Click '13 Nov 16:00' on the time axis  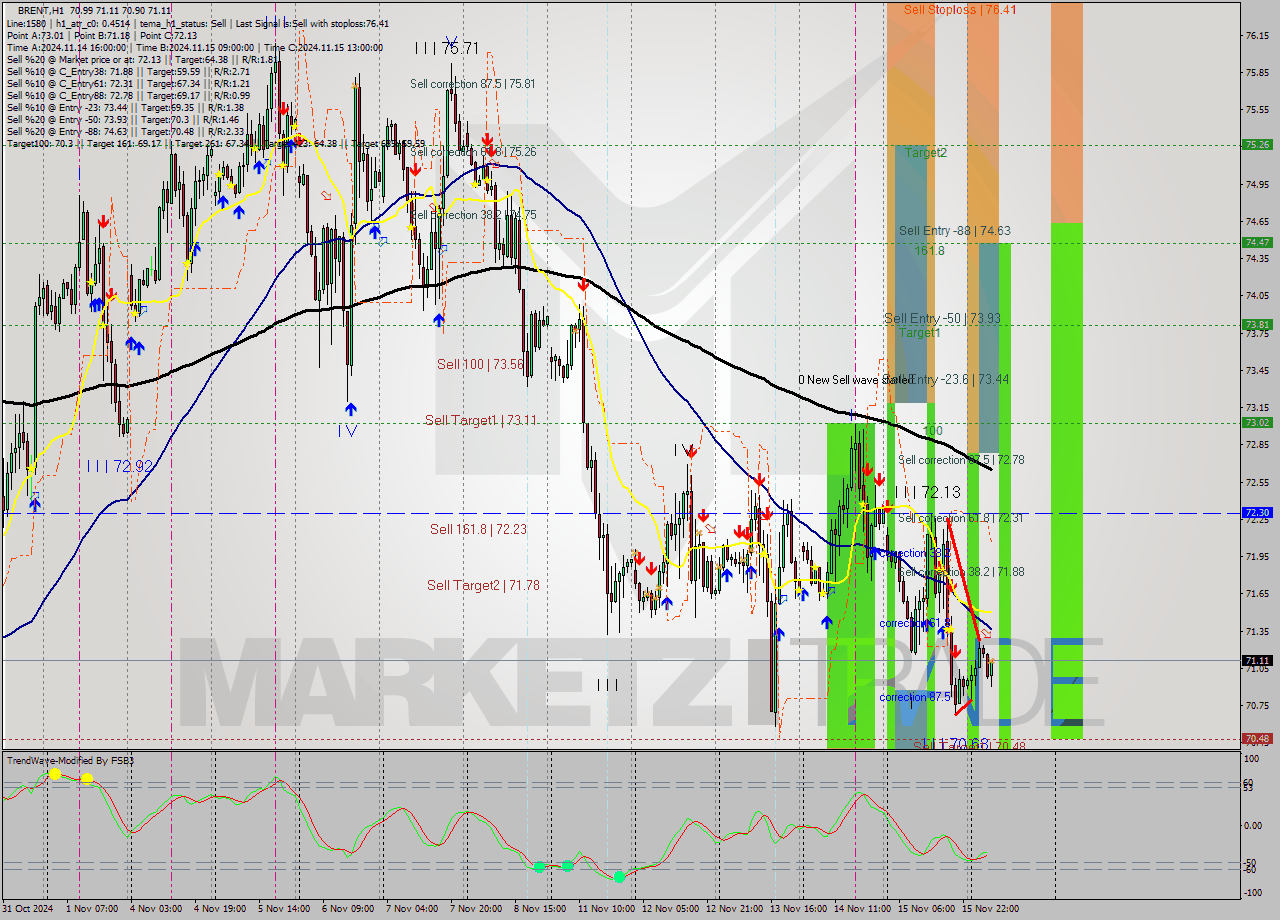798,909
